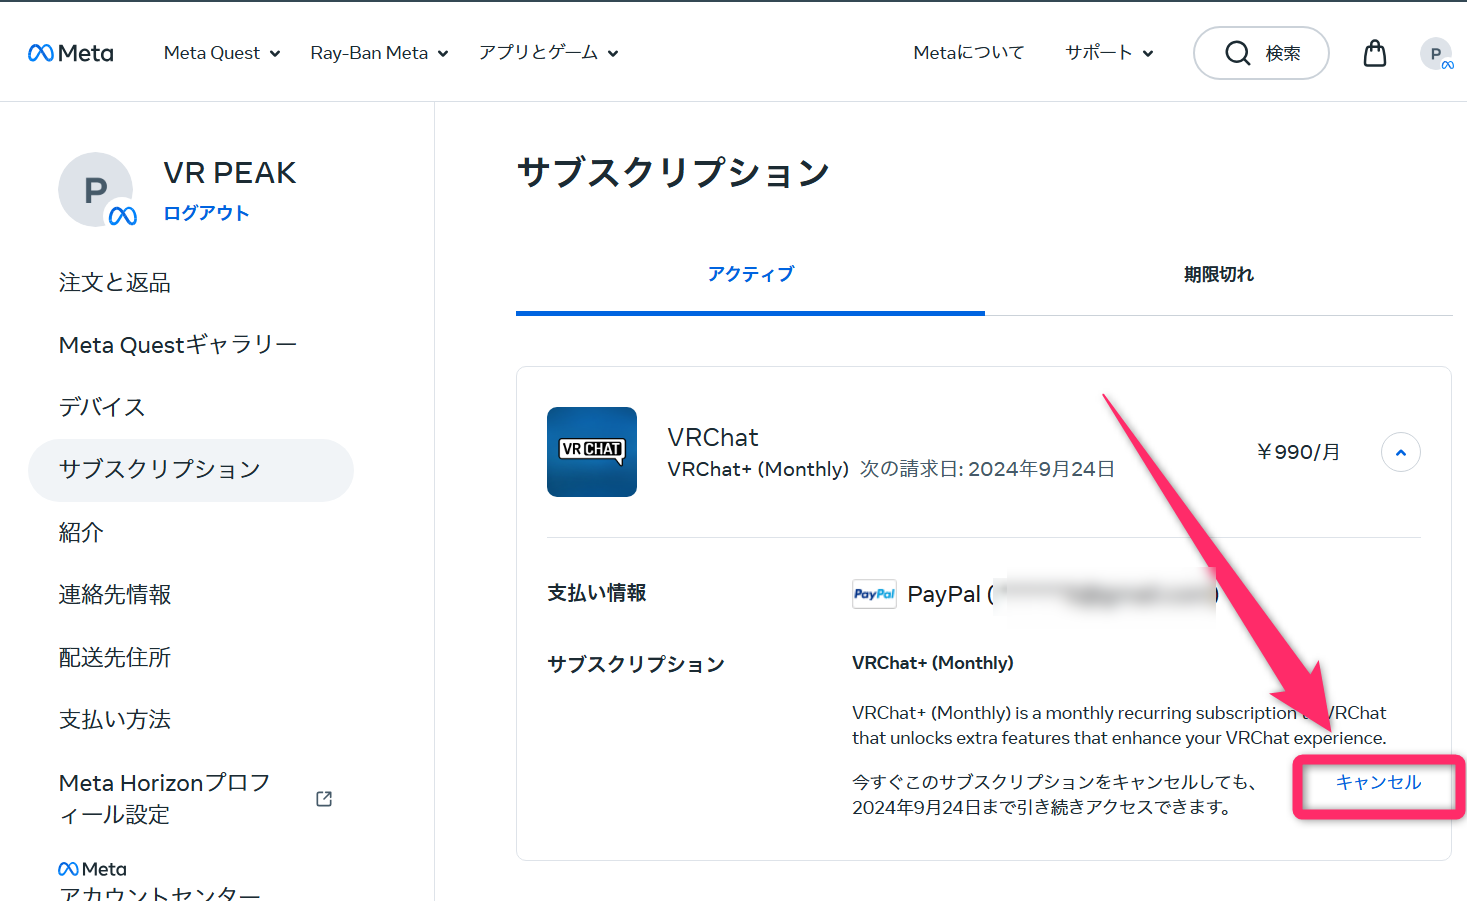
Task: Click the Meta logo in header
Action: click(71, 53)
